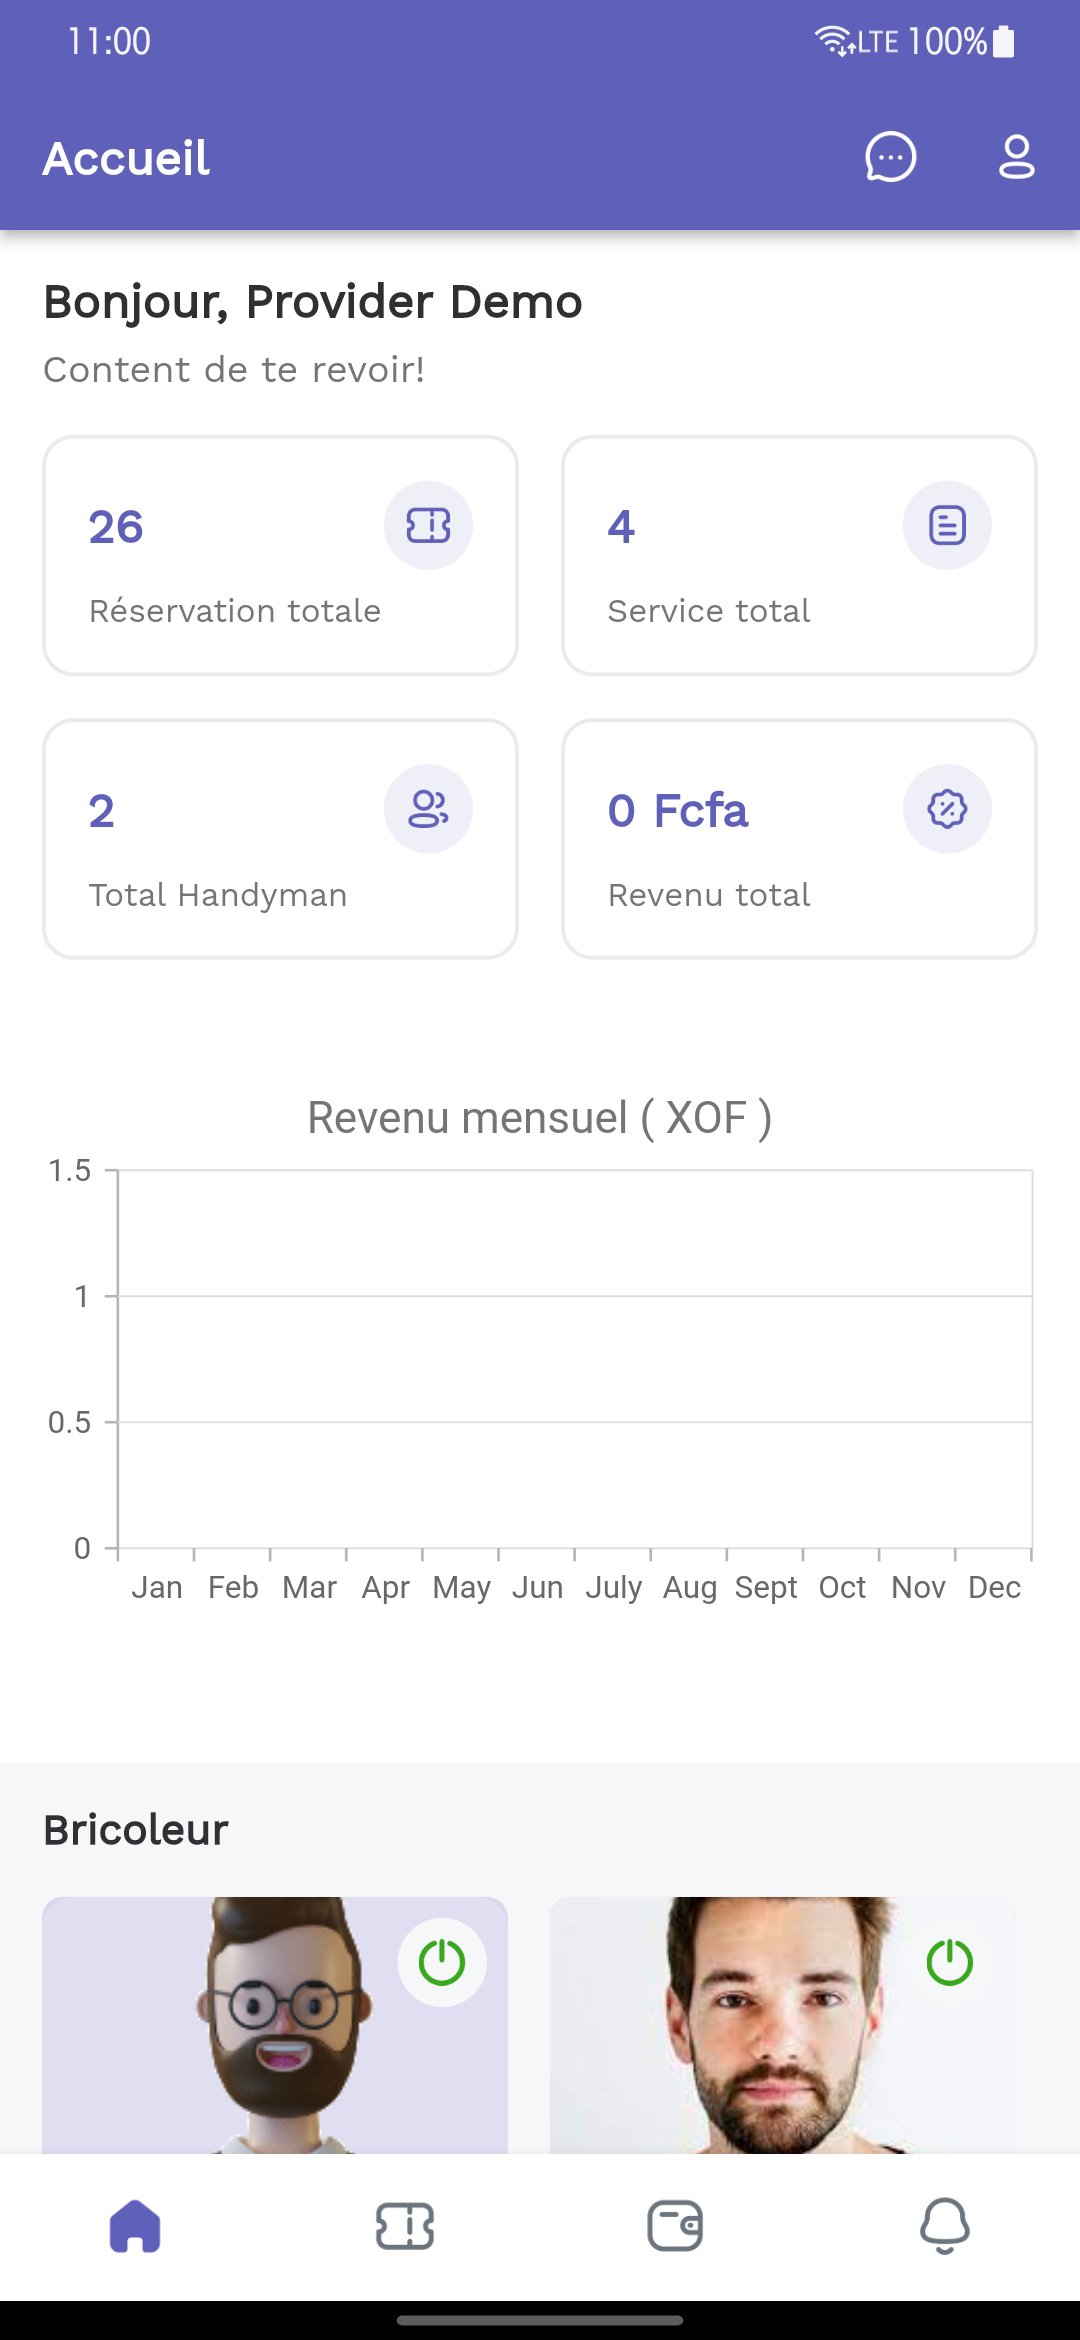Switch to the bookings ticket tab
Image resolution: width=1080 pixels, height=2340 pixels.
[405, 2226]
